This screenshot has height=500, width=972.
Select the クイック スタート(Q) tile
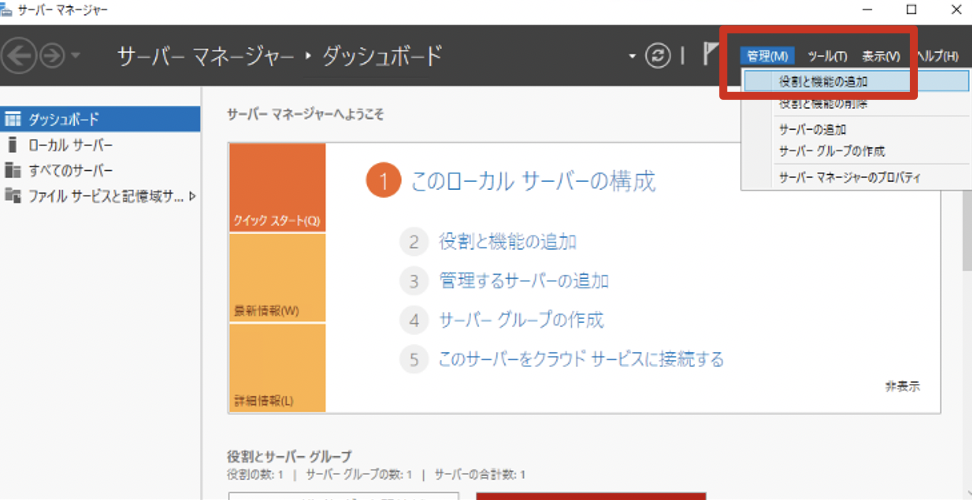[x=277, y=188]
